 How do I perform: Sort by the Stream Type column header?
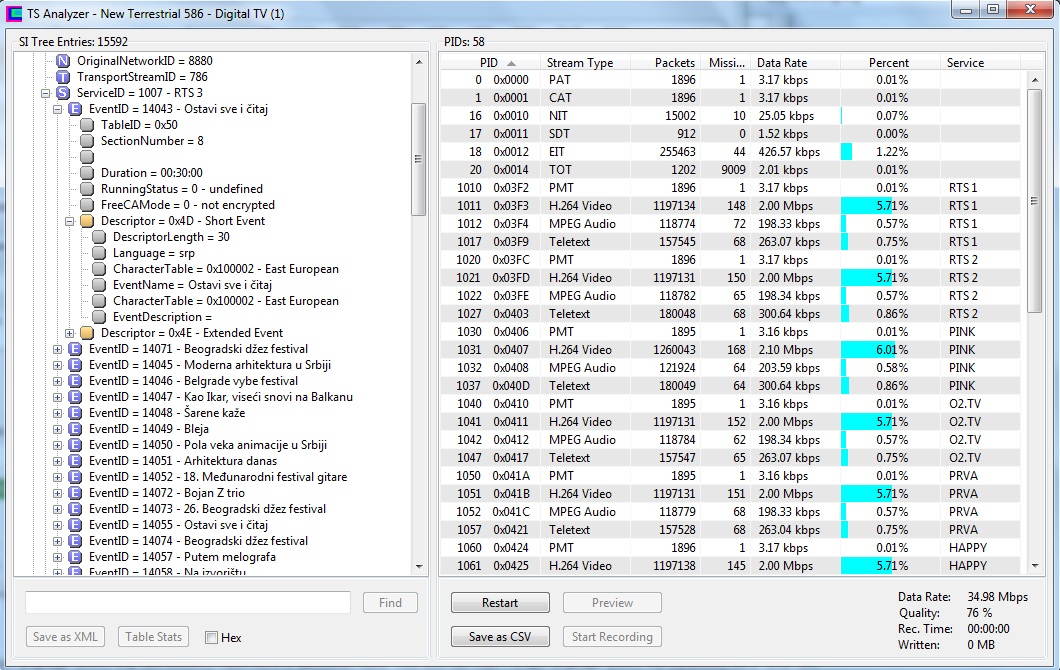pyautogui.click(x=583, y=62)
